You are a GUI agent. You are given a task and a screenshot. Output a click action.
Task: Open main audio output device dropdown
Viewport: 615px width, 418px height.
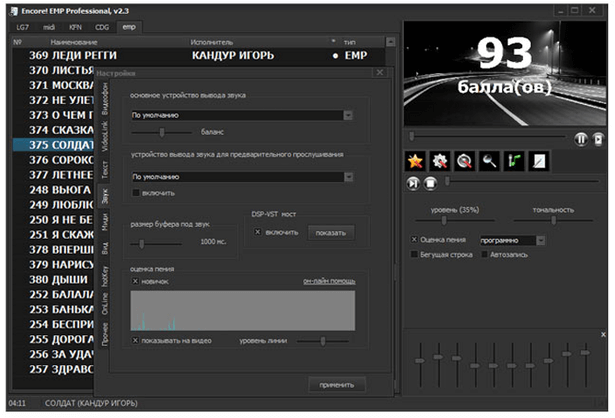(x=347, y=115)
